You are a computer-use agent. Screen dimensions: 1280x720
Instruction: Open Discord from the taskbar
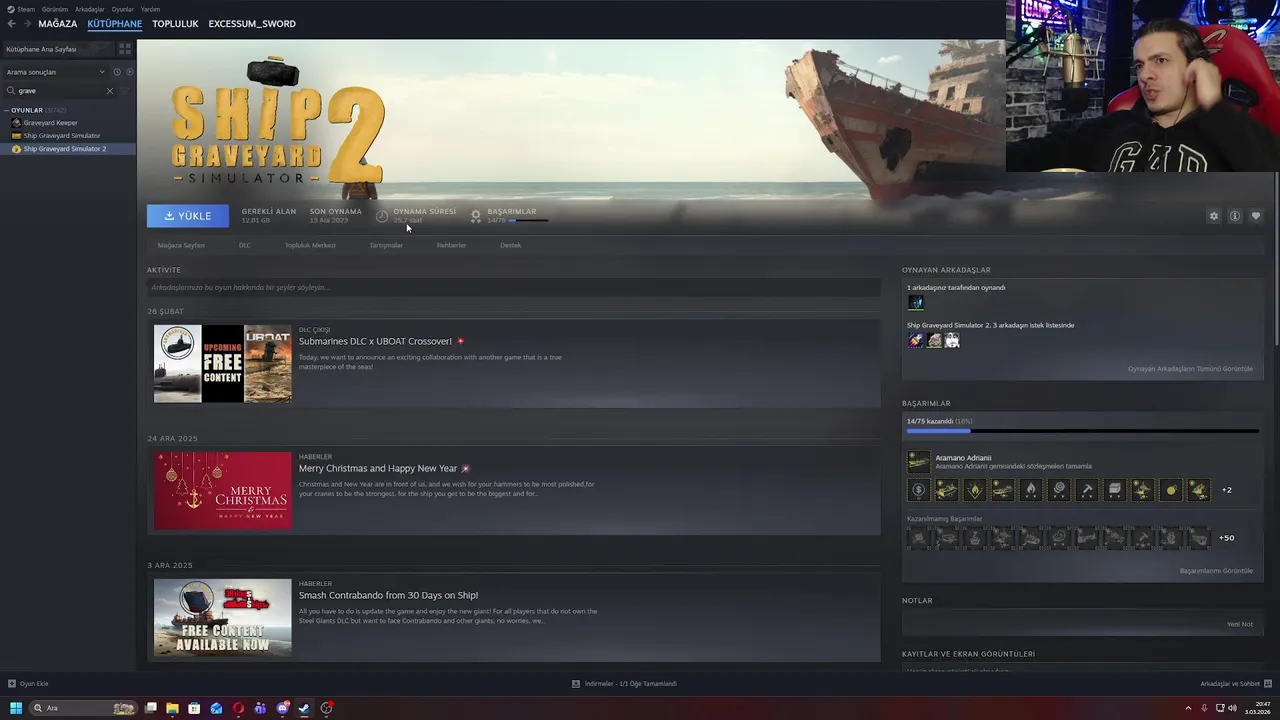point(282,708)
